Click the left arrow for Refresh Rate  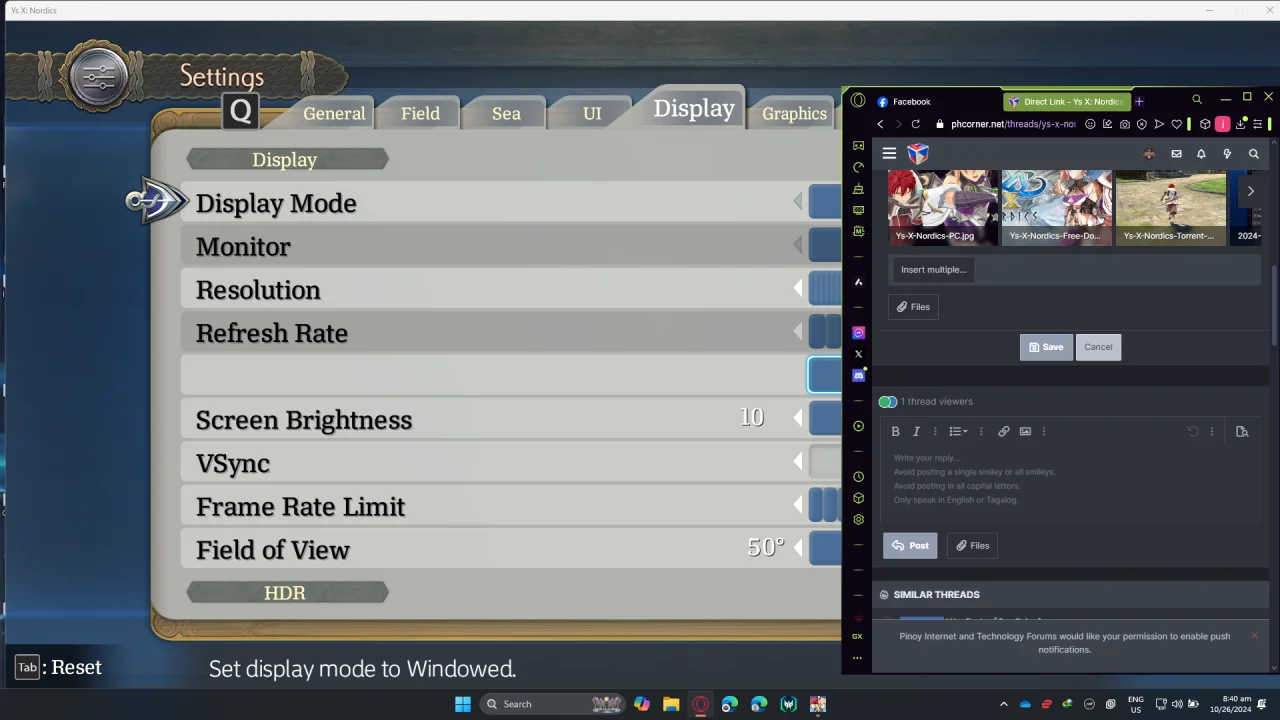(x=798, y=333)
